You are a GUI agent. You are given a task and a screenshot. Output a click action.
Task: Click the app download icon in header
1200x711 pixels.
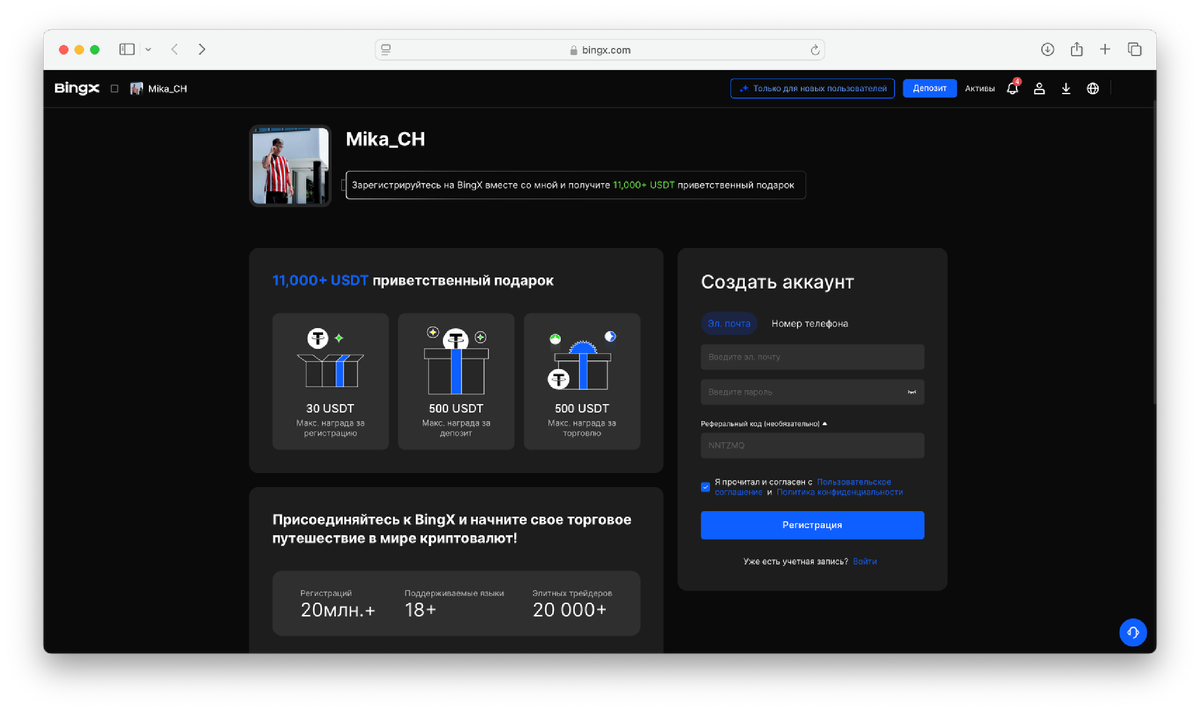coord(1066,89)
